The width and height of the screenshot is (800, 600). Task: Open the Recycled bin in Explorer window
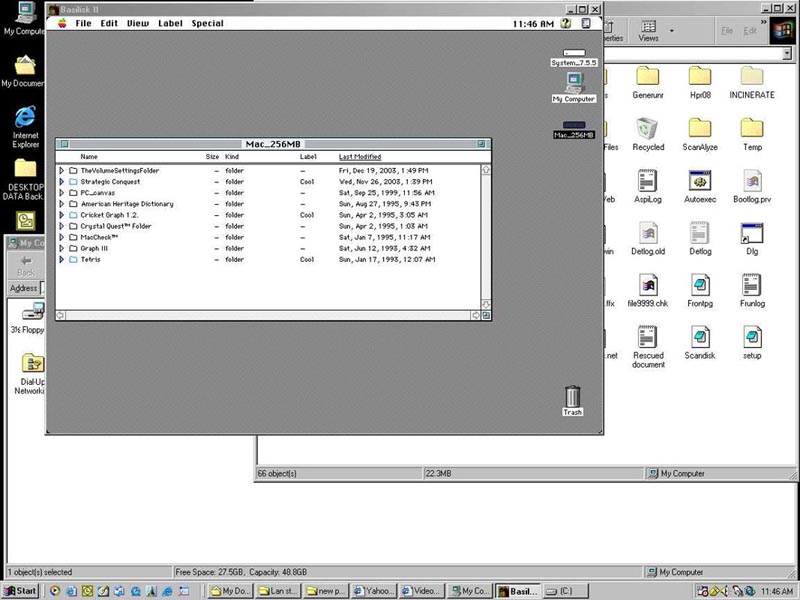(648, 135)
